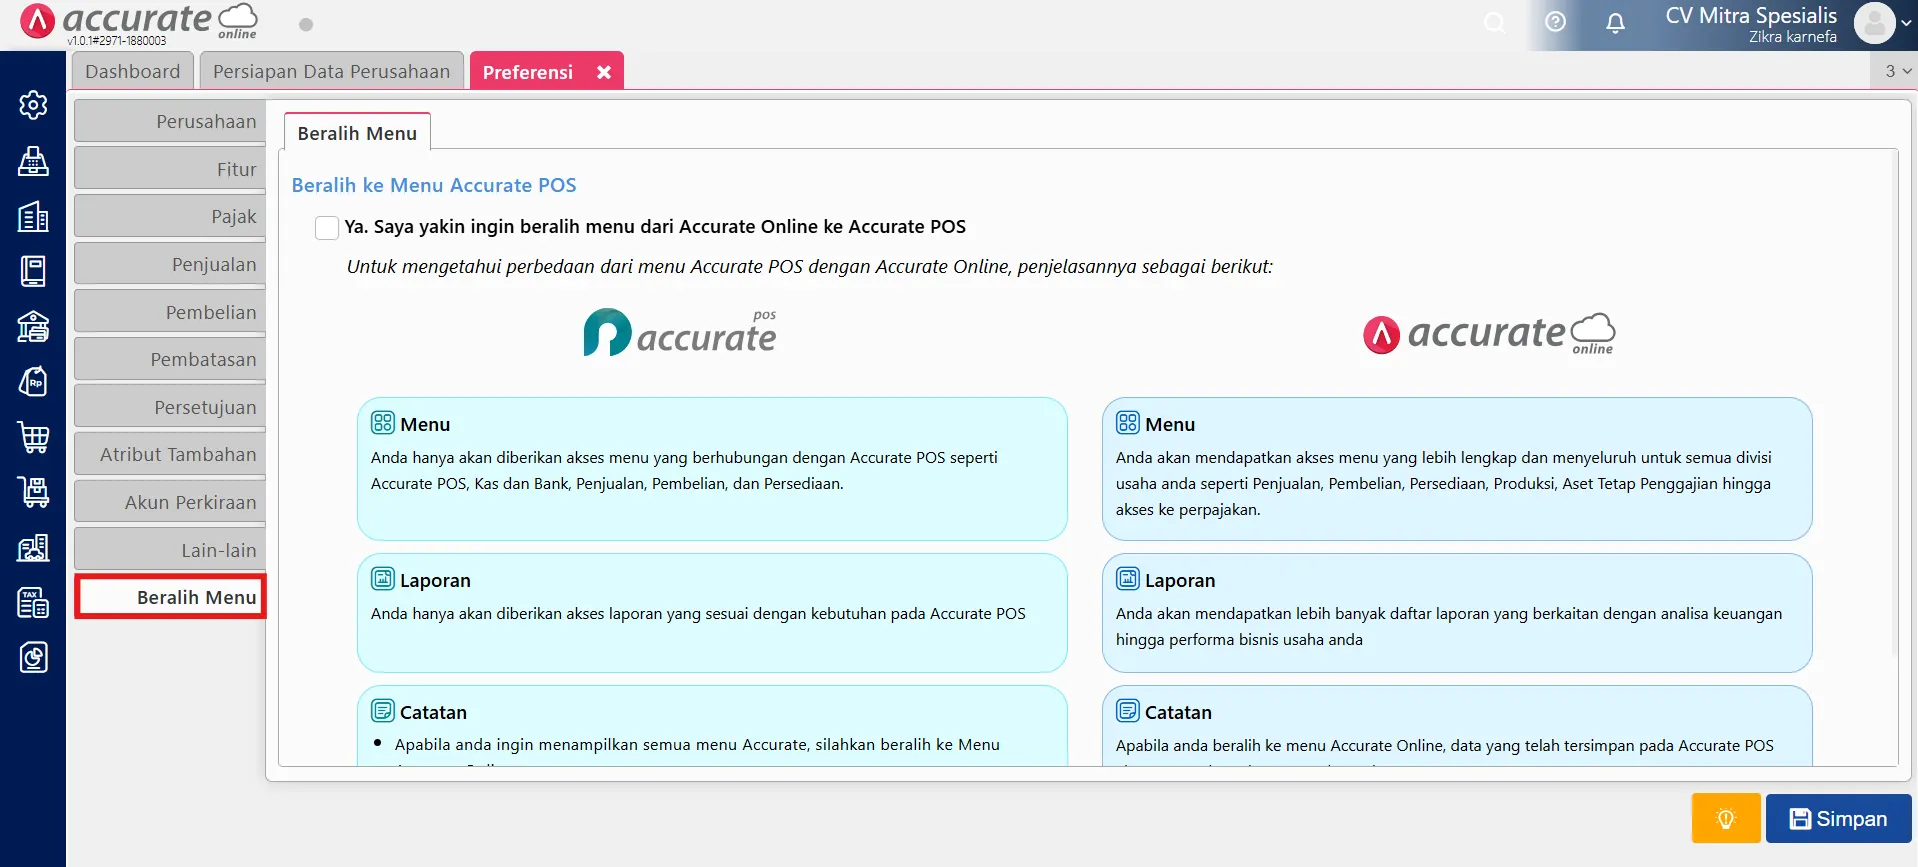This screenshot has width=1918, height=867.
Task: Expand the user profile dropdown arrow
Action: coord(1905,23)
